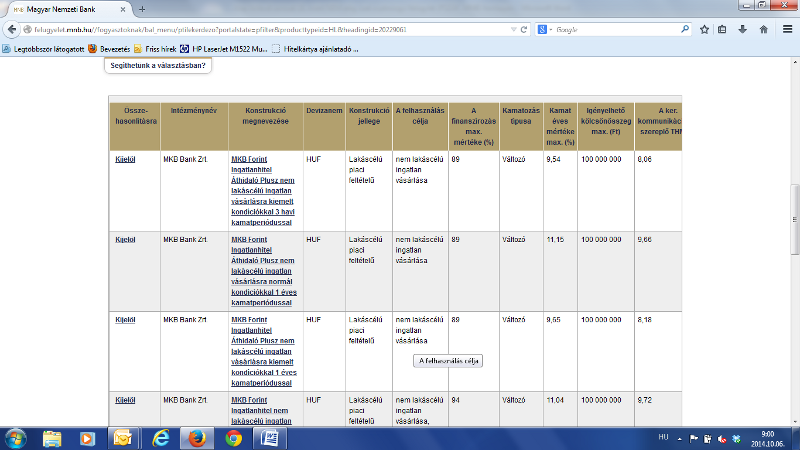800x450 pixels.
Task: Open a new tab with the plus button
Action: click(142, 9)
